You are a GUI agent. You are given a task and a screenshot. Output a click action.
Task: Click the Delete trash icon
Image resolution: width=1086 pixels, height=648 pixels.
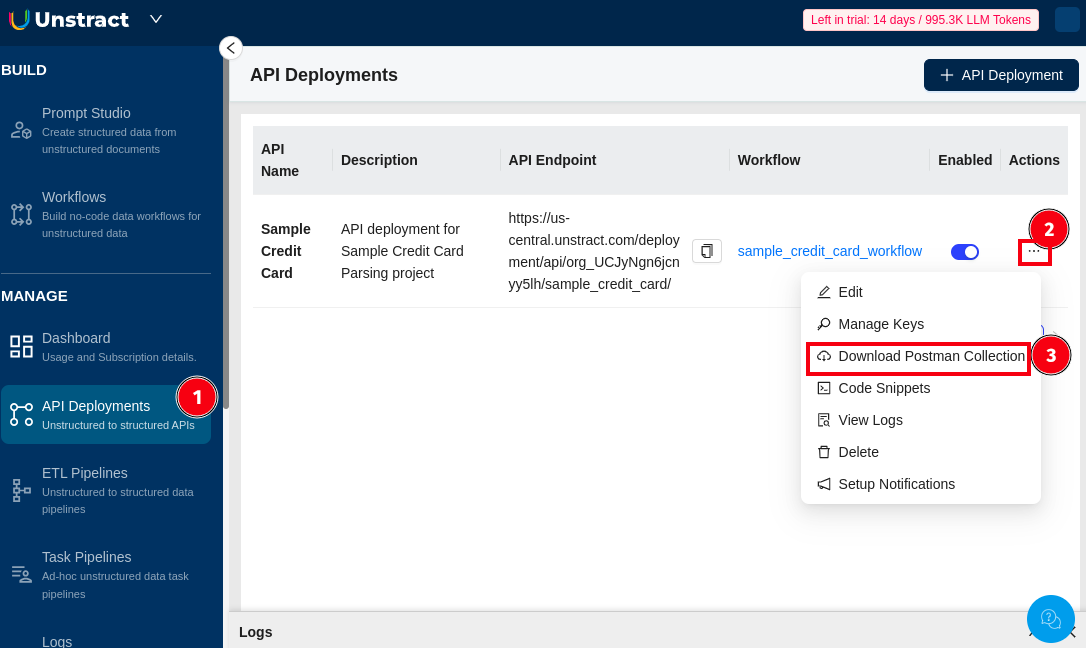[x=824, y=452]
